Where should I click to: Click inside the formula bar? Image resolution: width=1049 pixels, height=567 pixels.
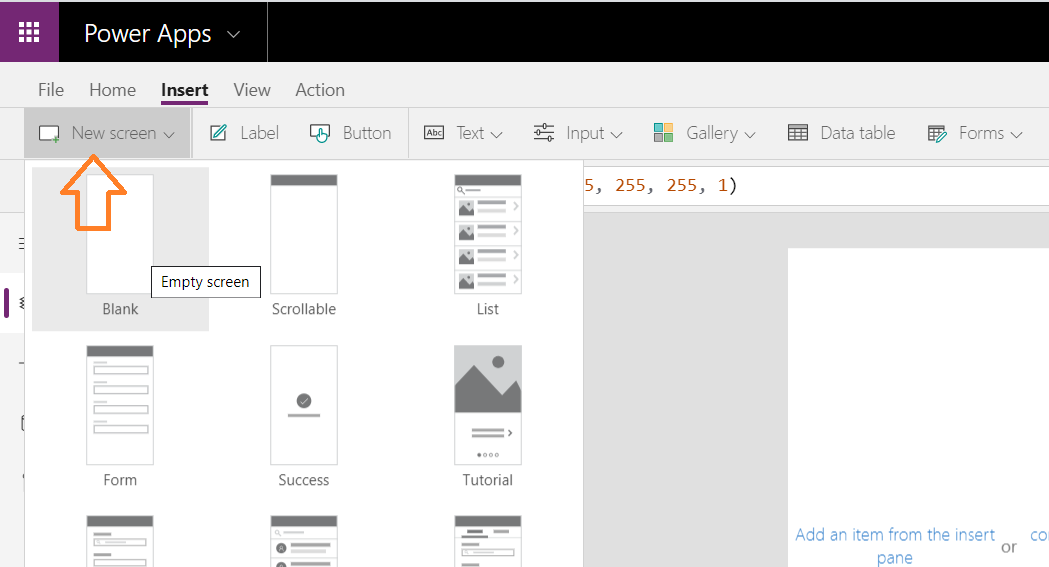(x=816, y=186)
